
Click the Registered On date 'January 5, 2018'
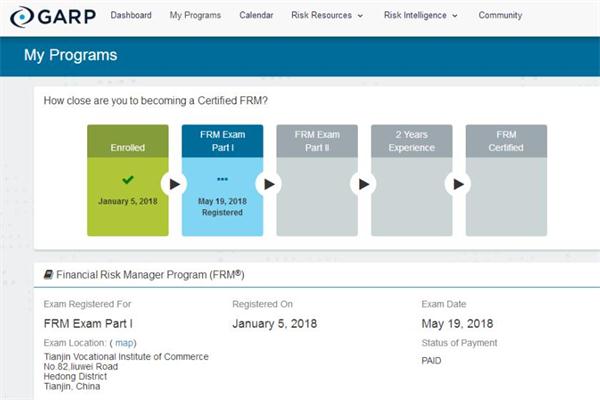pyautogui.click(x=274, y=324)
